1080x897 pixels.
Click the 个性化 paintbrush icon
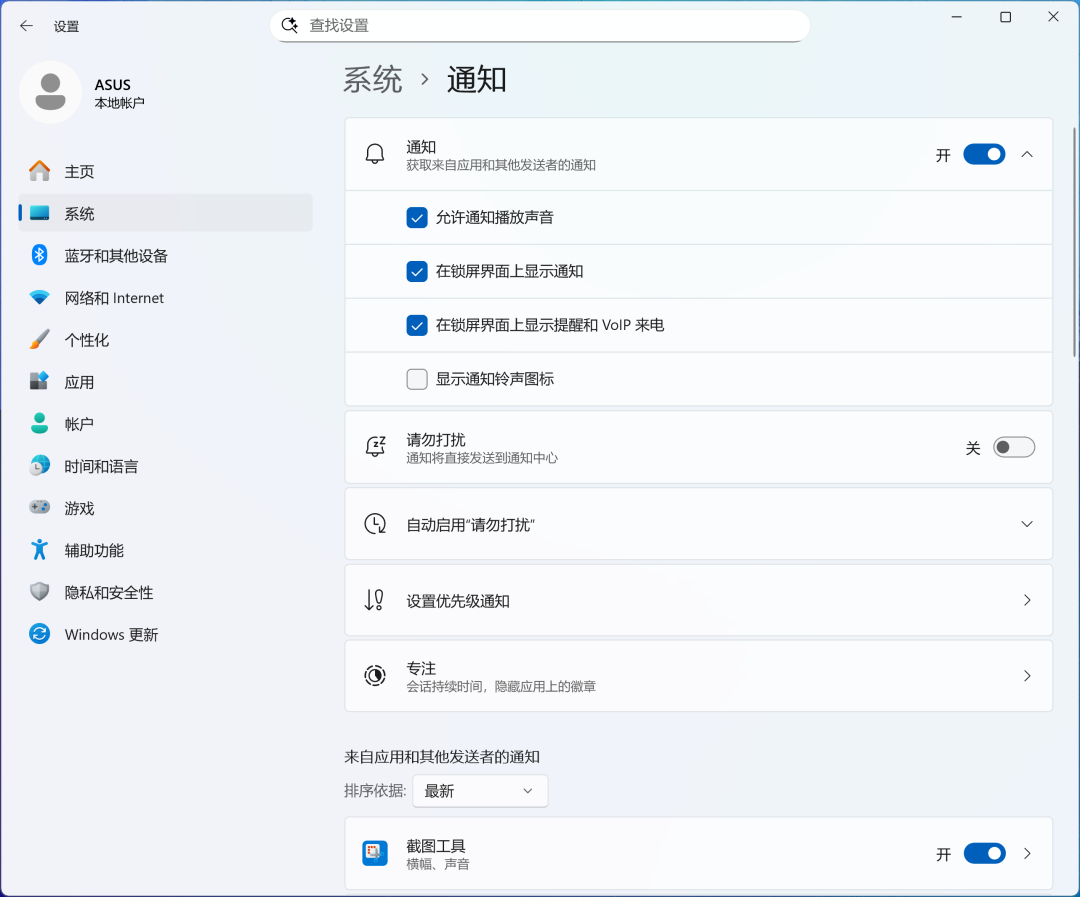pos(39,339)
